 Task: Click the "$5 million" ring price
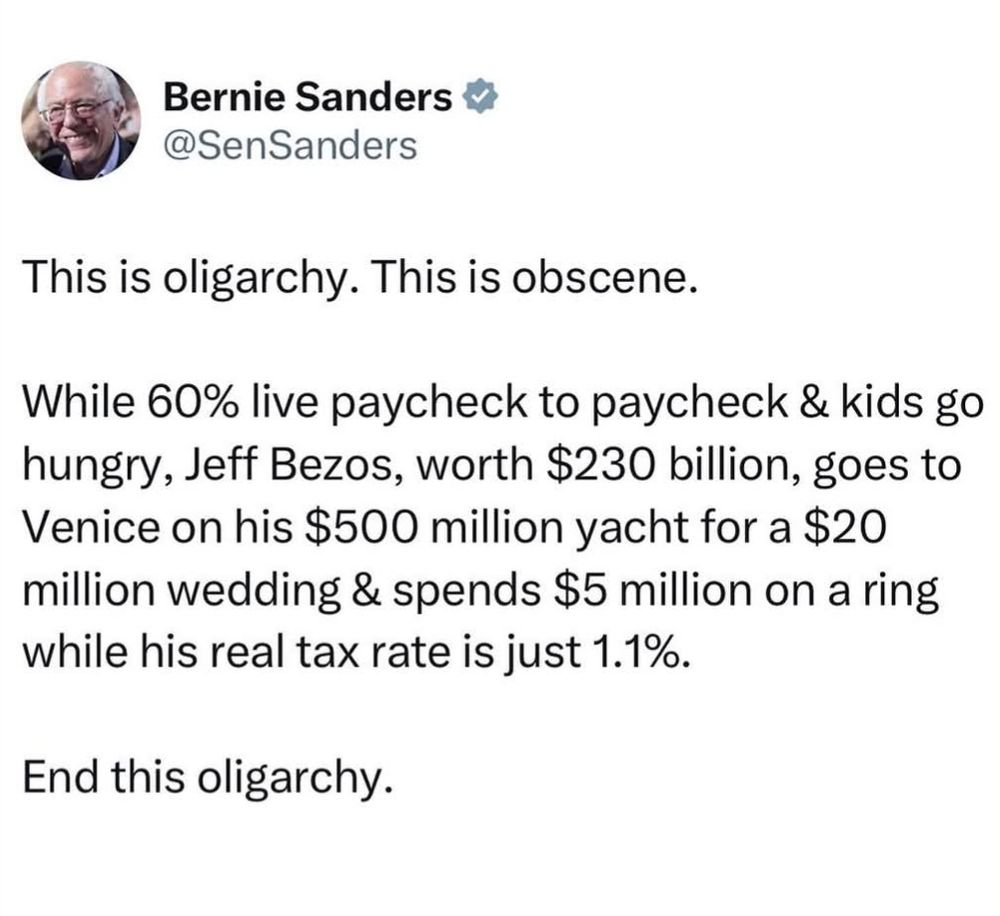pos(654,591)
